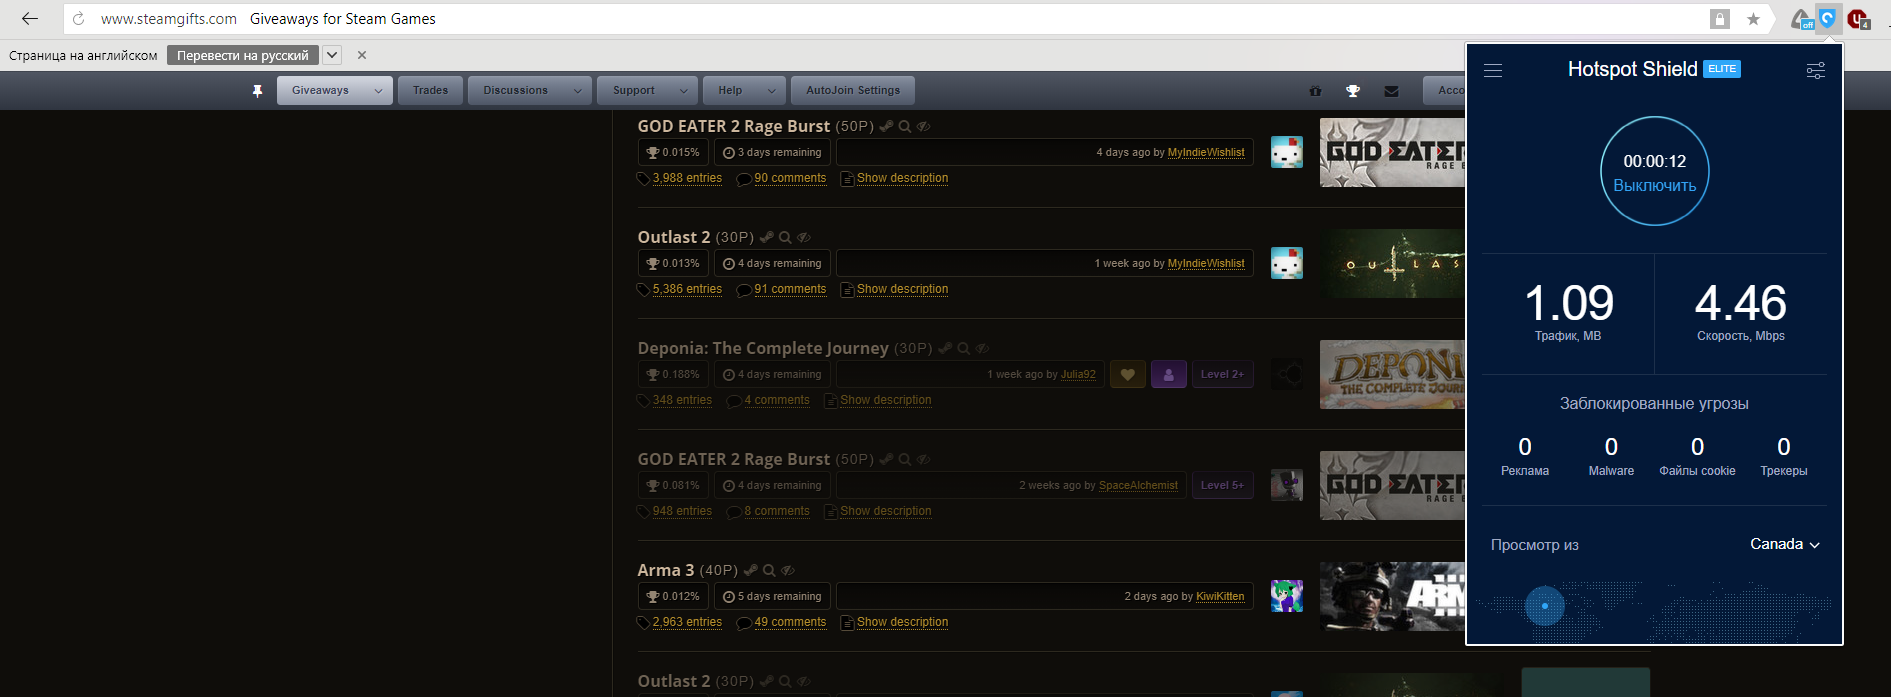This screenshot has width=1891, height=697.
Task: Open the trophy icon in site header
Action: [1353, 91]
